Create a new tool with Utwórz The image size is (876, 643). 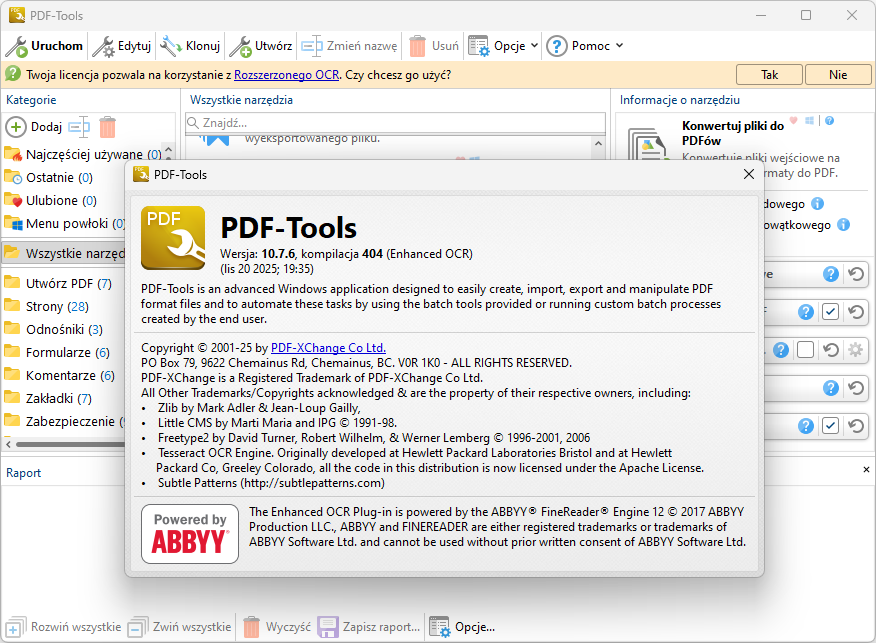pos(260,46)
